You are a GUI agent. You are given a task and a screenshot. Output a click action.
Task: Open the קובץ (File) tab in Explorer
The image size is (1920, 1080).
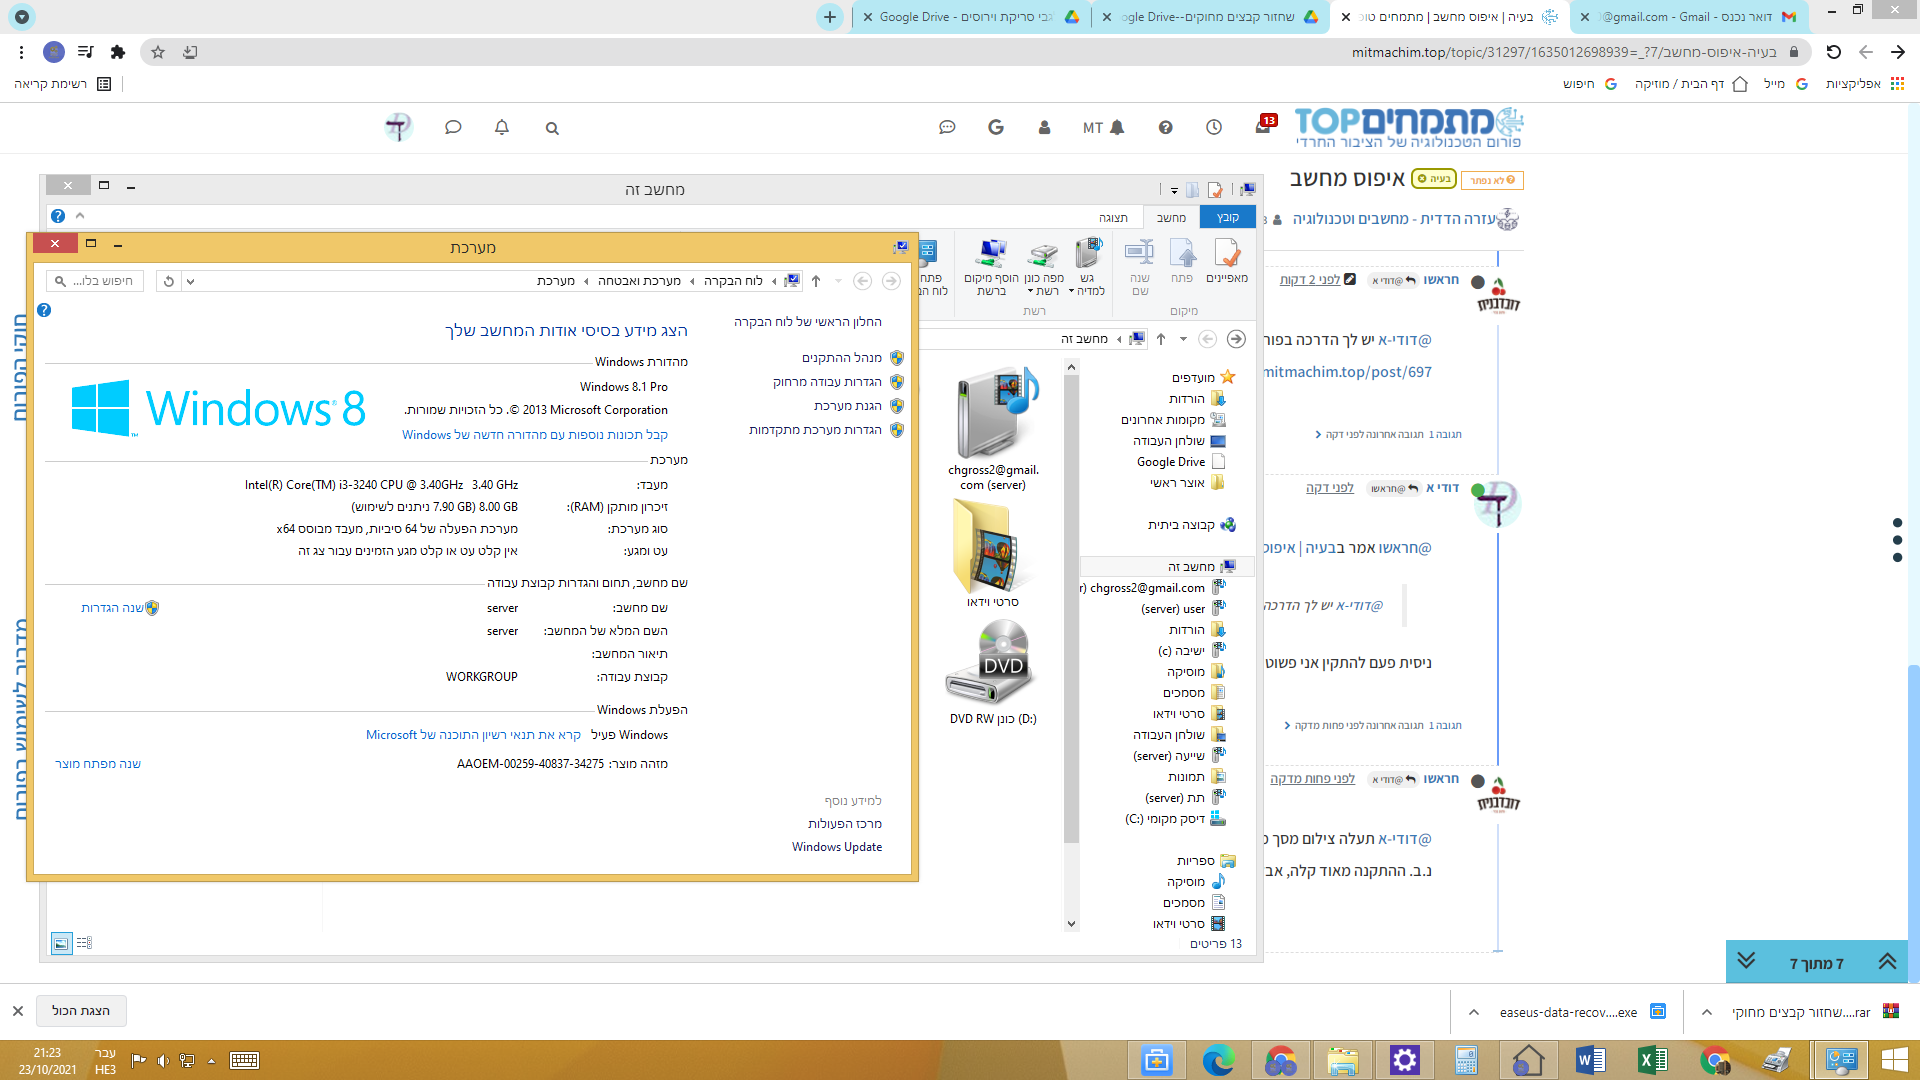(1227, 217)
